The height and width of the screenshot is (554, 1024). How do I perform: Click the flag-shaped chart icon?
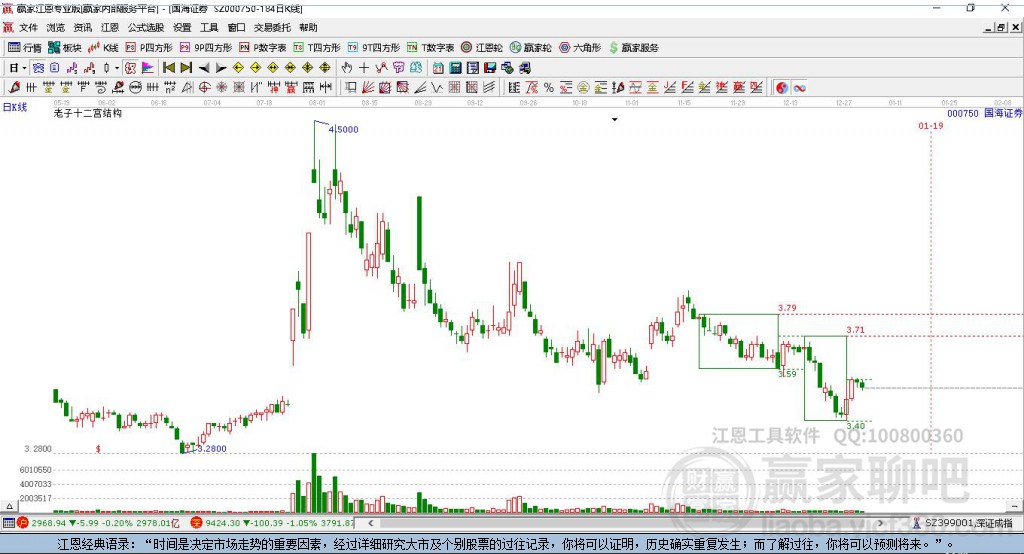(148, 68)
